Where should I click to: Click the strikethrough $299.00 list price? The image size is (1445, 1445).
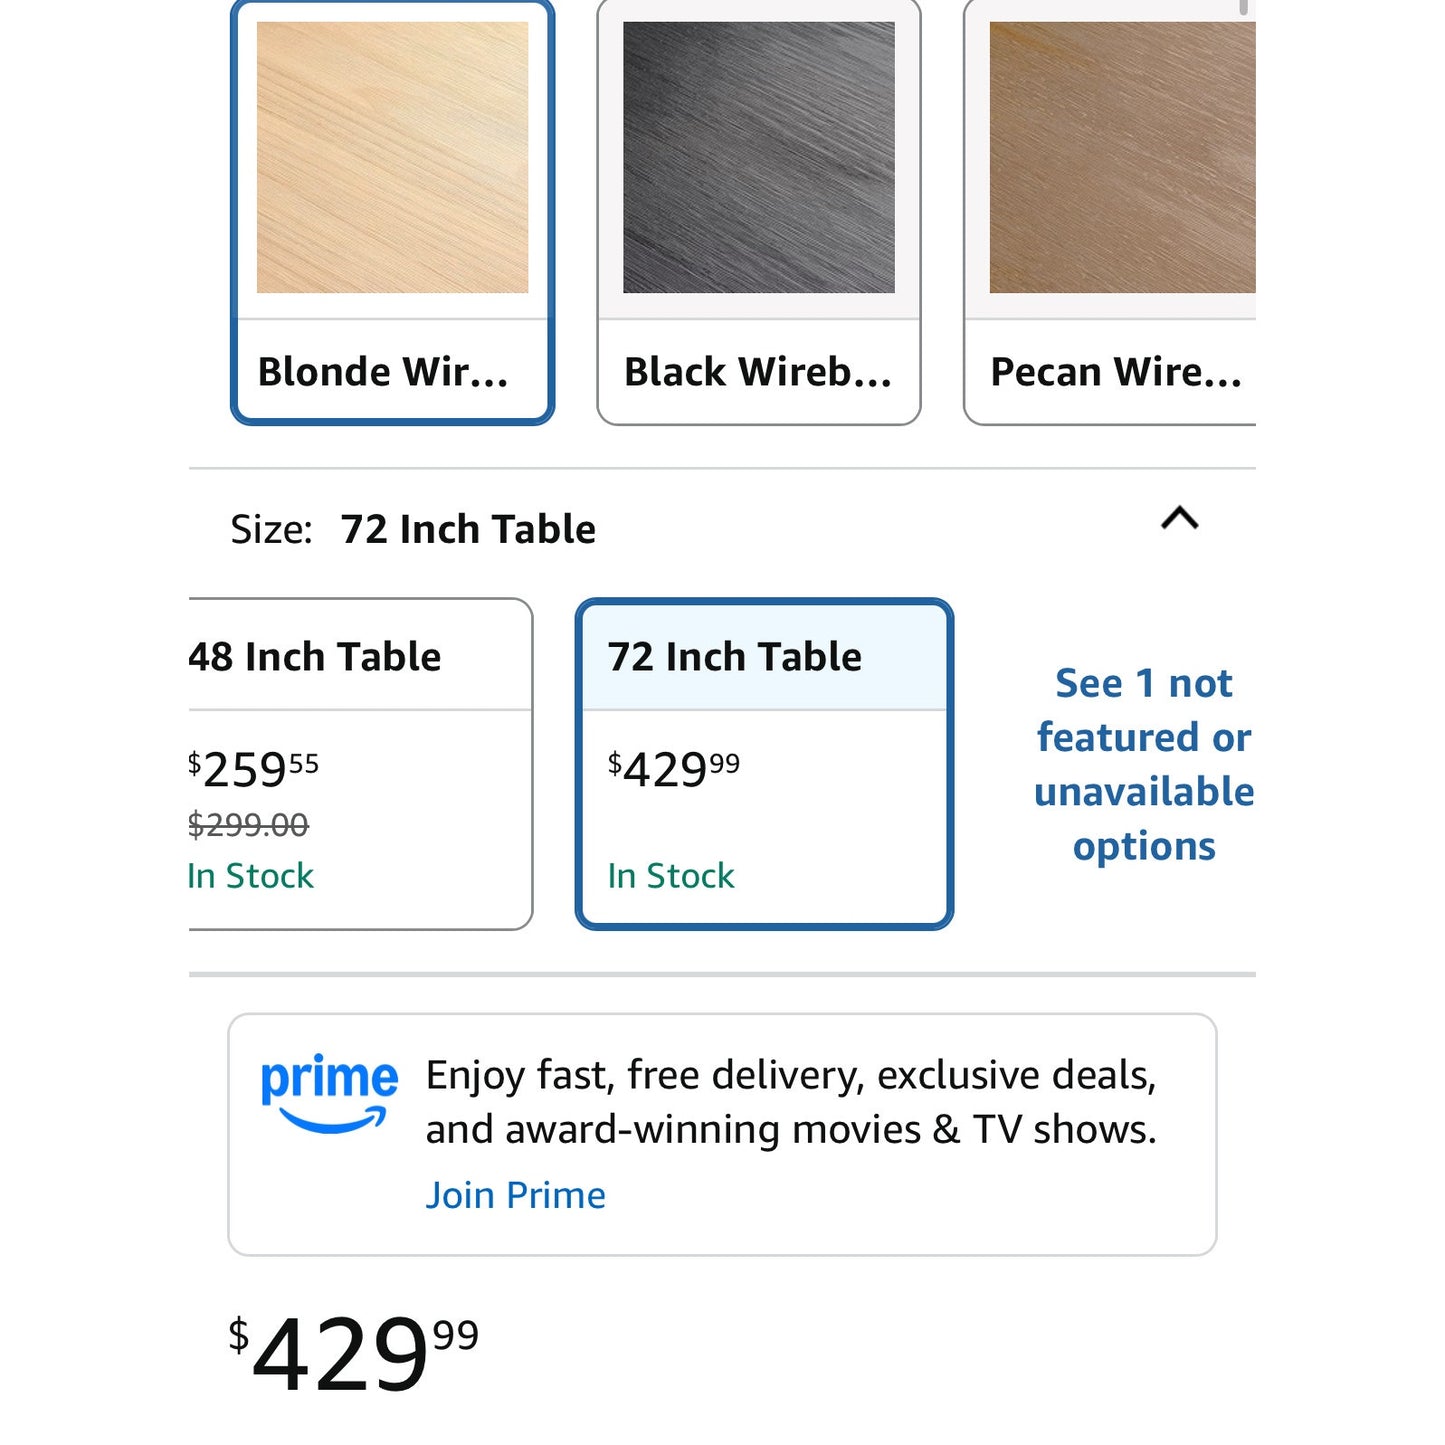[248, 825]
